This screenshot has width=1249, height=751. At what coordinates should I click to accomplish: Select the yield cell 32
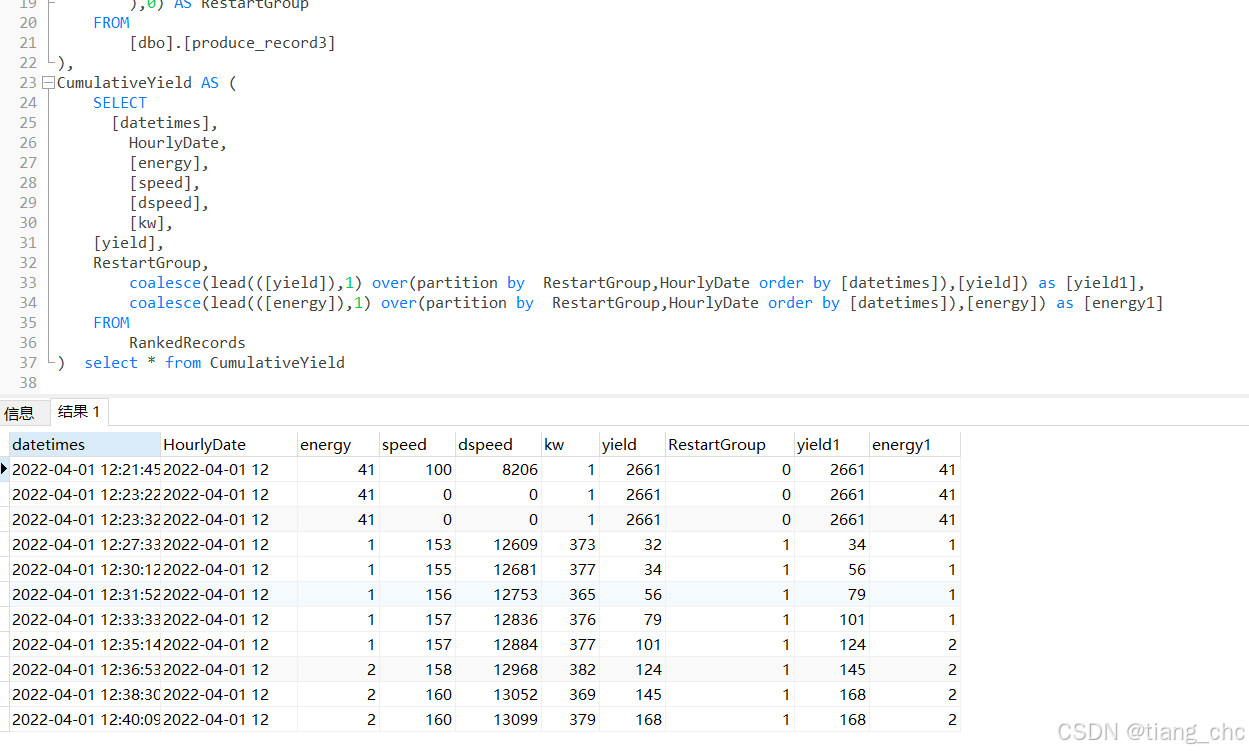point(632,544)
